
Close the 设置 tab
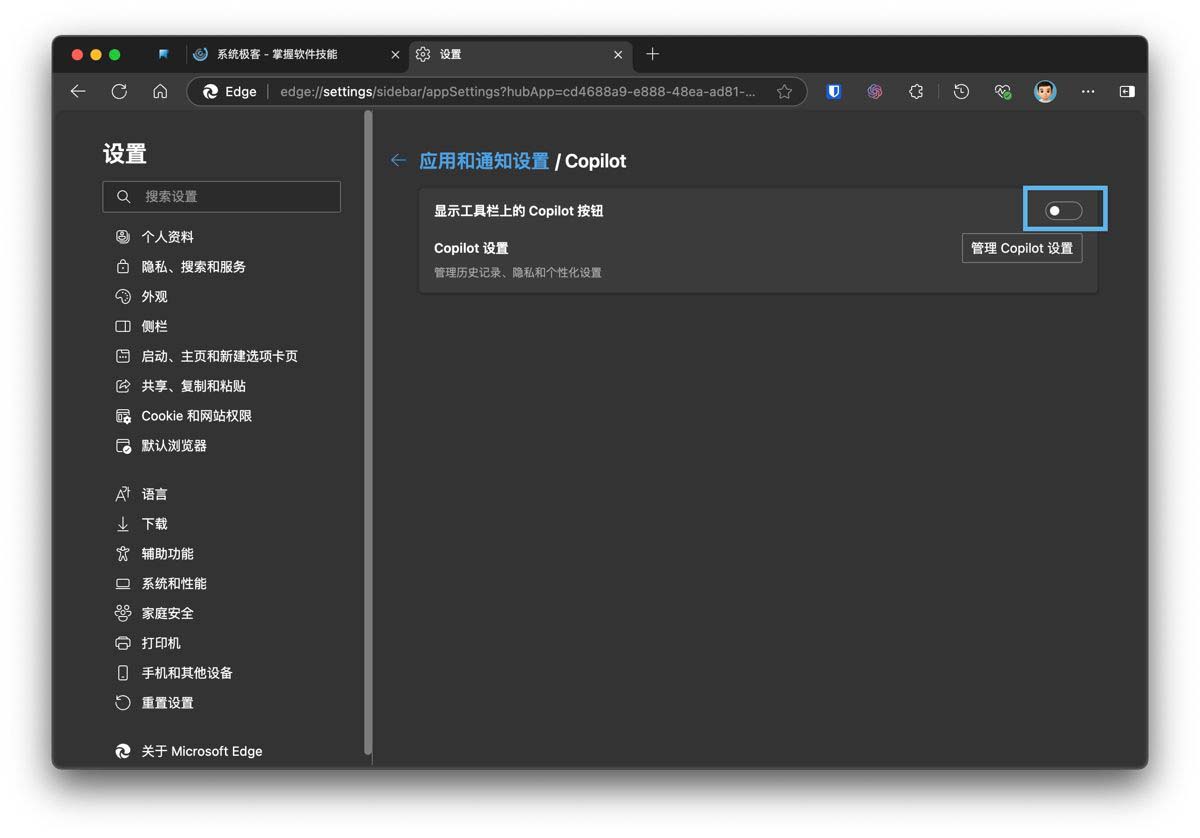(618, 55)
